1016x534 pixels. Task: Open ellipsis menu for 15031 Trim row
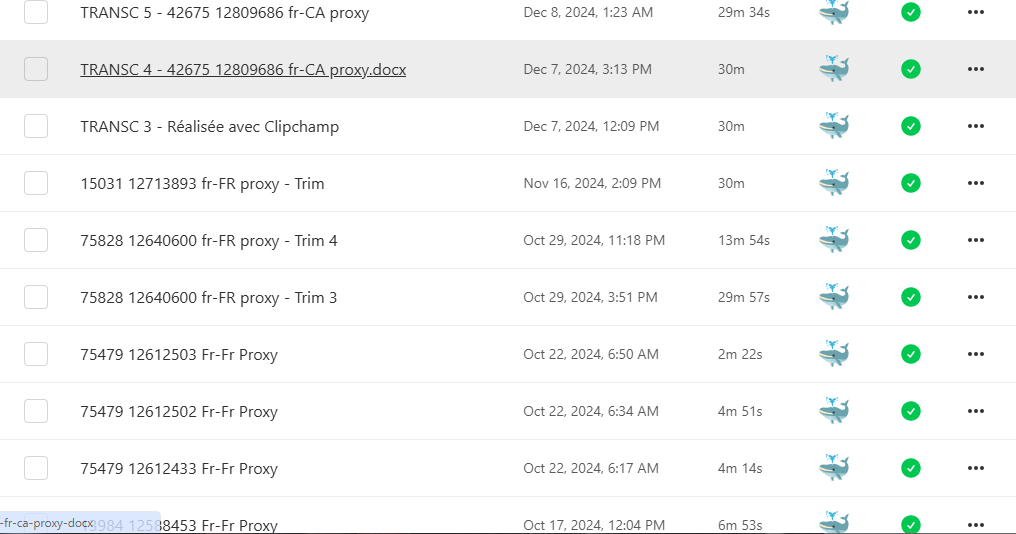click(975, 183)
